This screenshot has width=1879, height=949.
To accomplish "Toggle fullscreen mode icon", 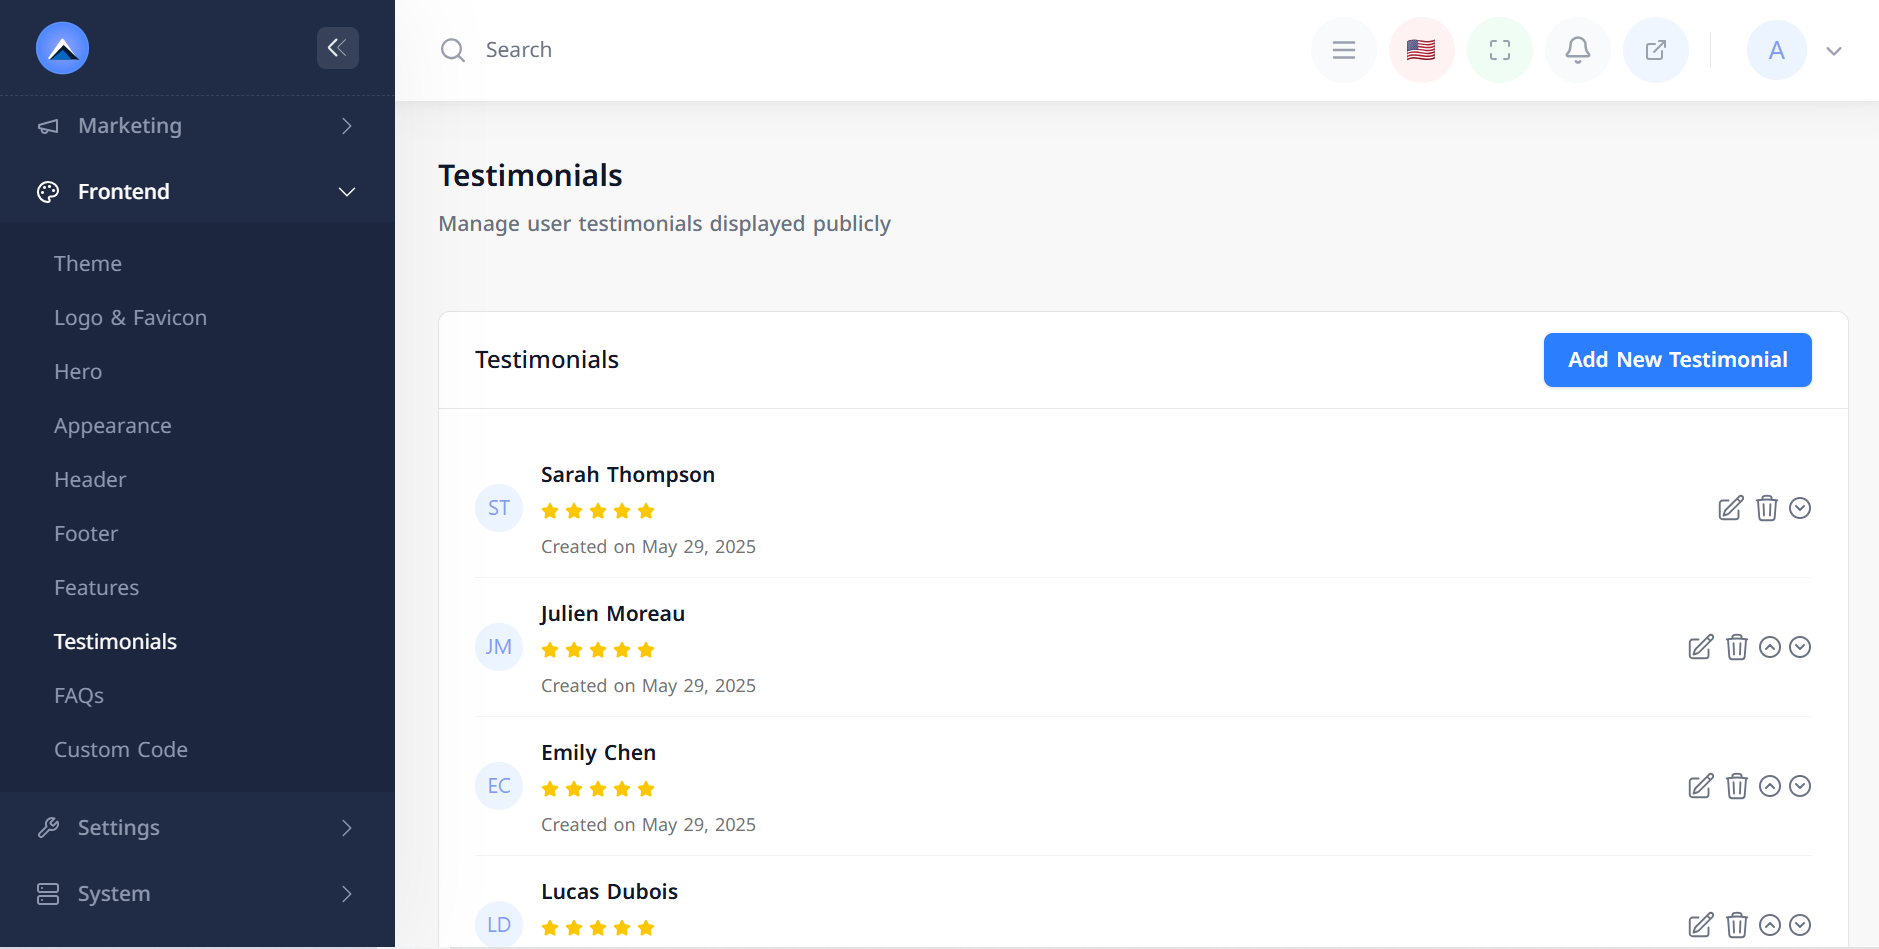I will point(1500,50).
